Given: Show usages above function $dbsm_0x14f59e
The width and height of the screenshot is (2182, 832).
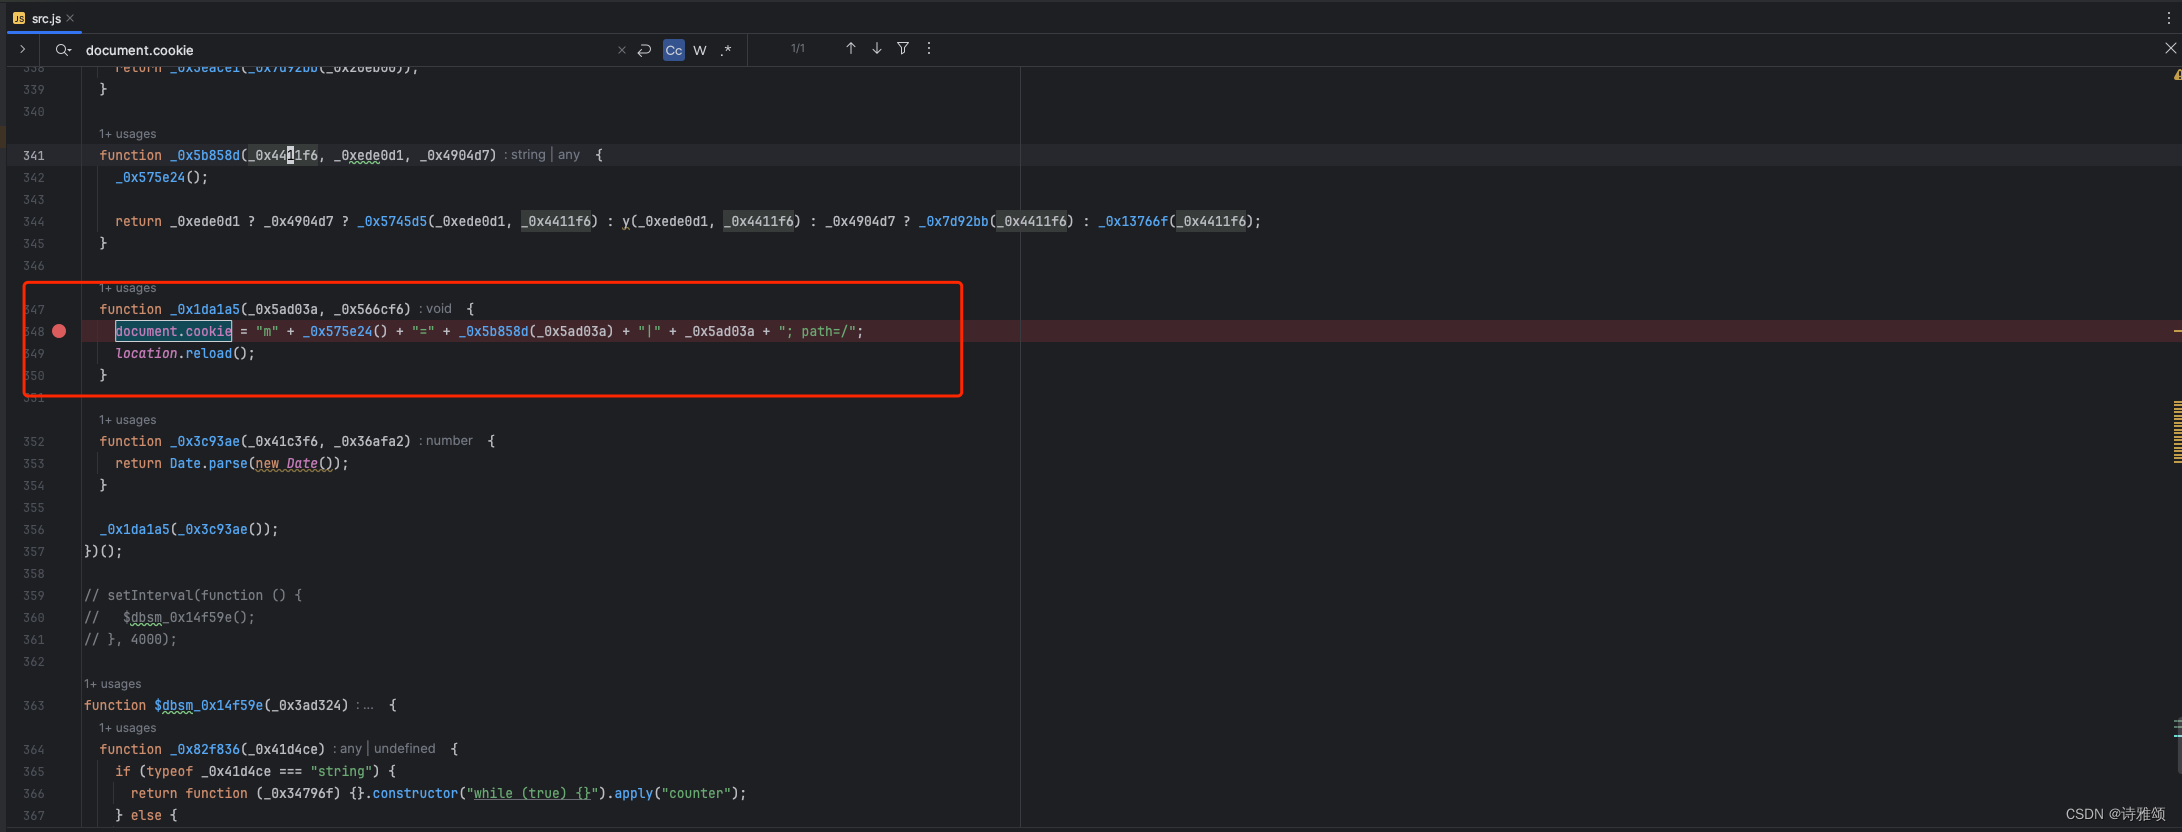Looking at the screenshot, I should [112, 684].
